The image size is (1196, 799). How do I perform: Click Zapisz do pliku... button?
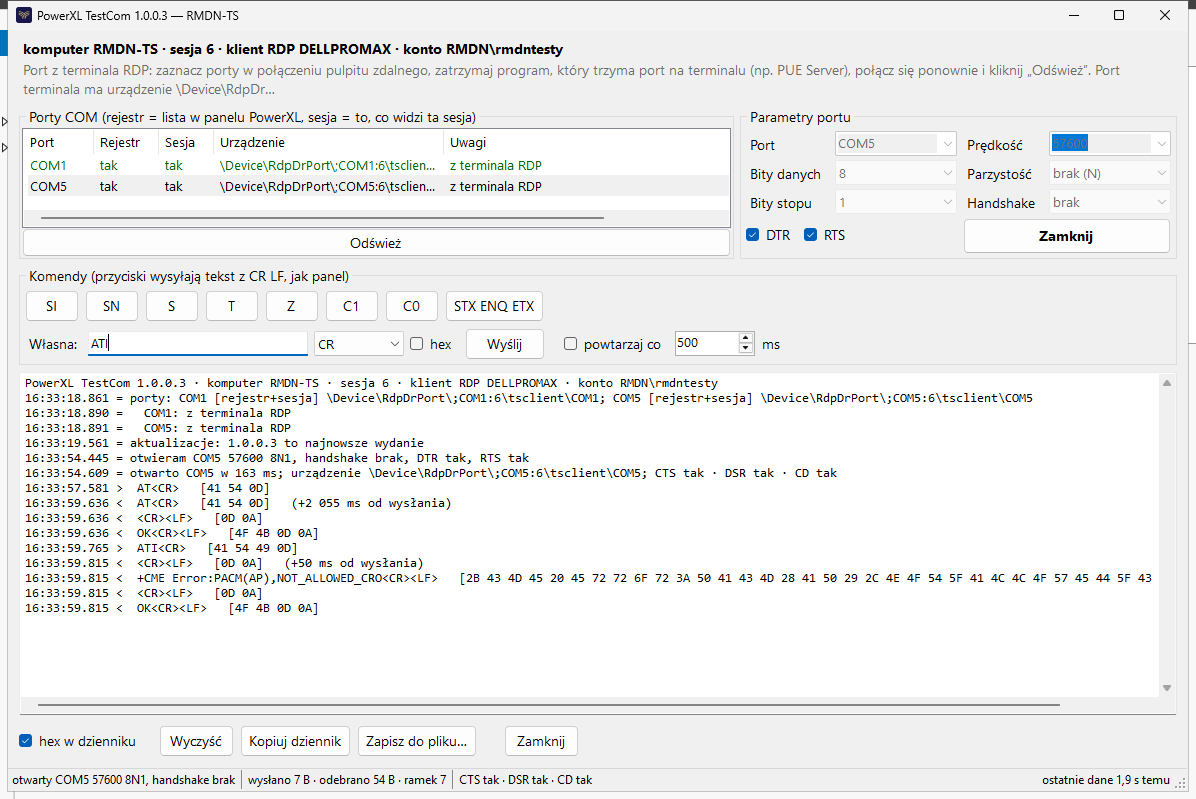click(x=416, y=741)
